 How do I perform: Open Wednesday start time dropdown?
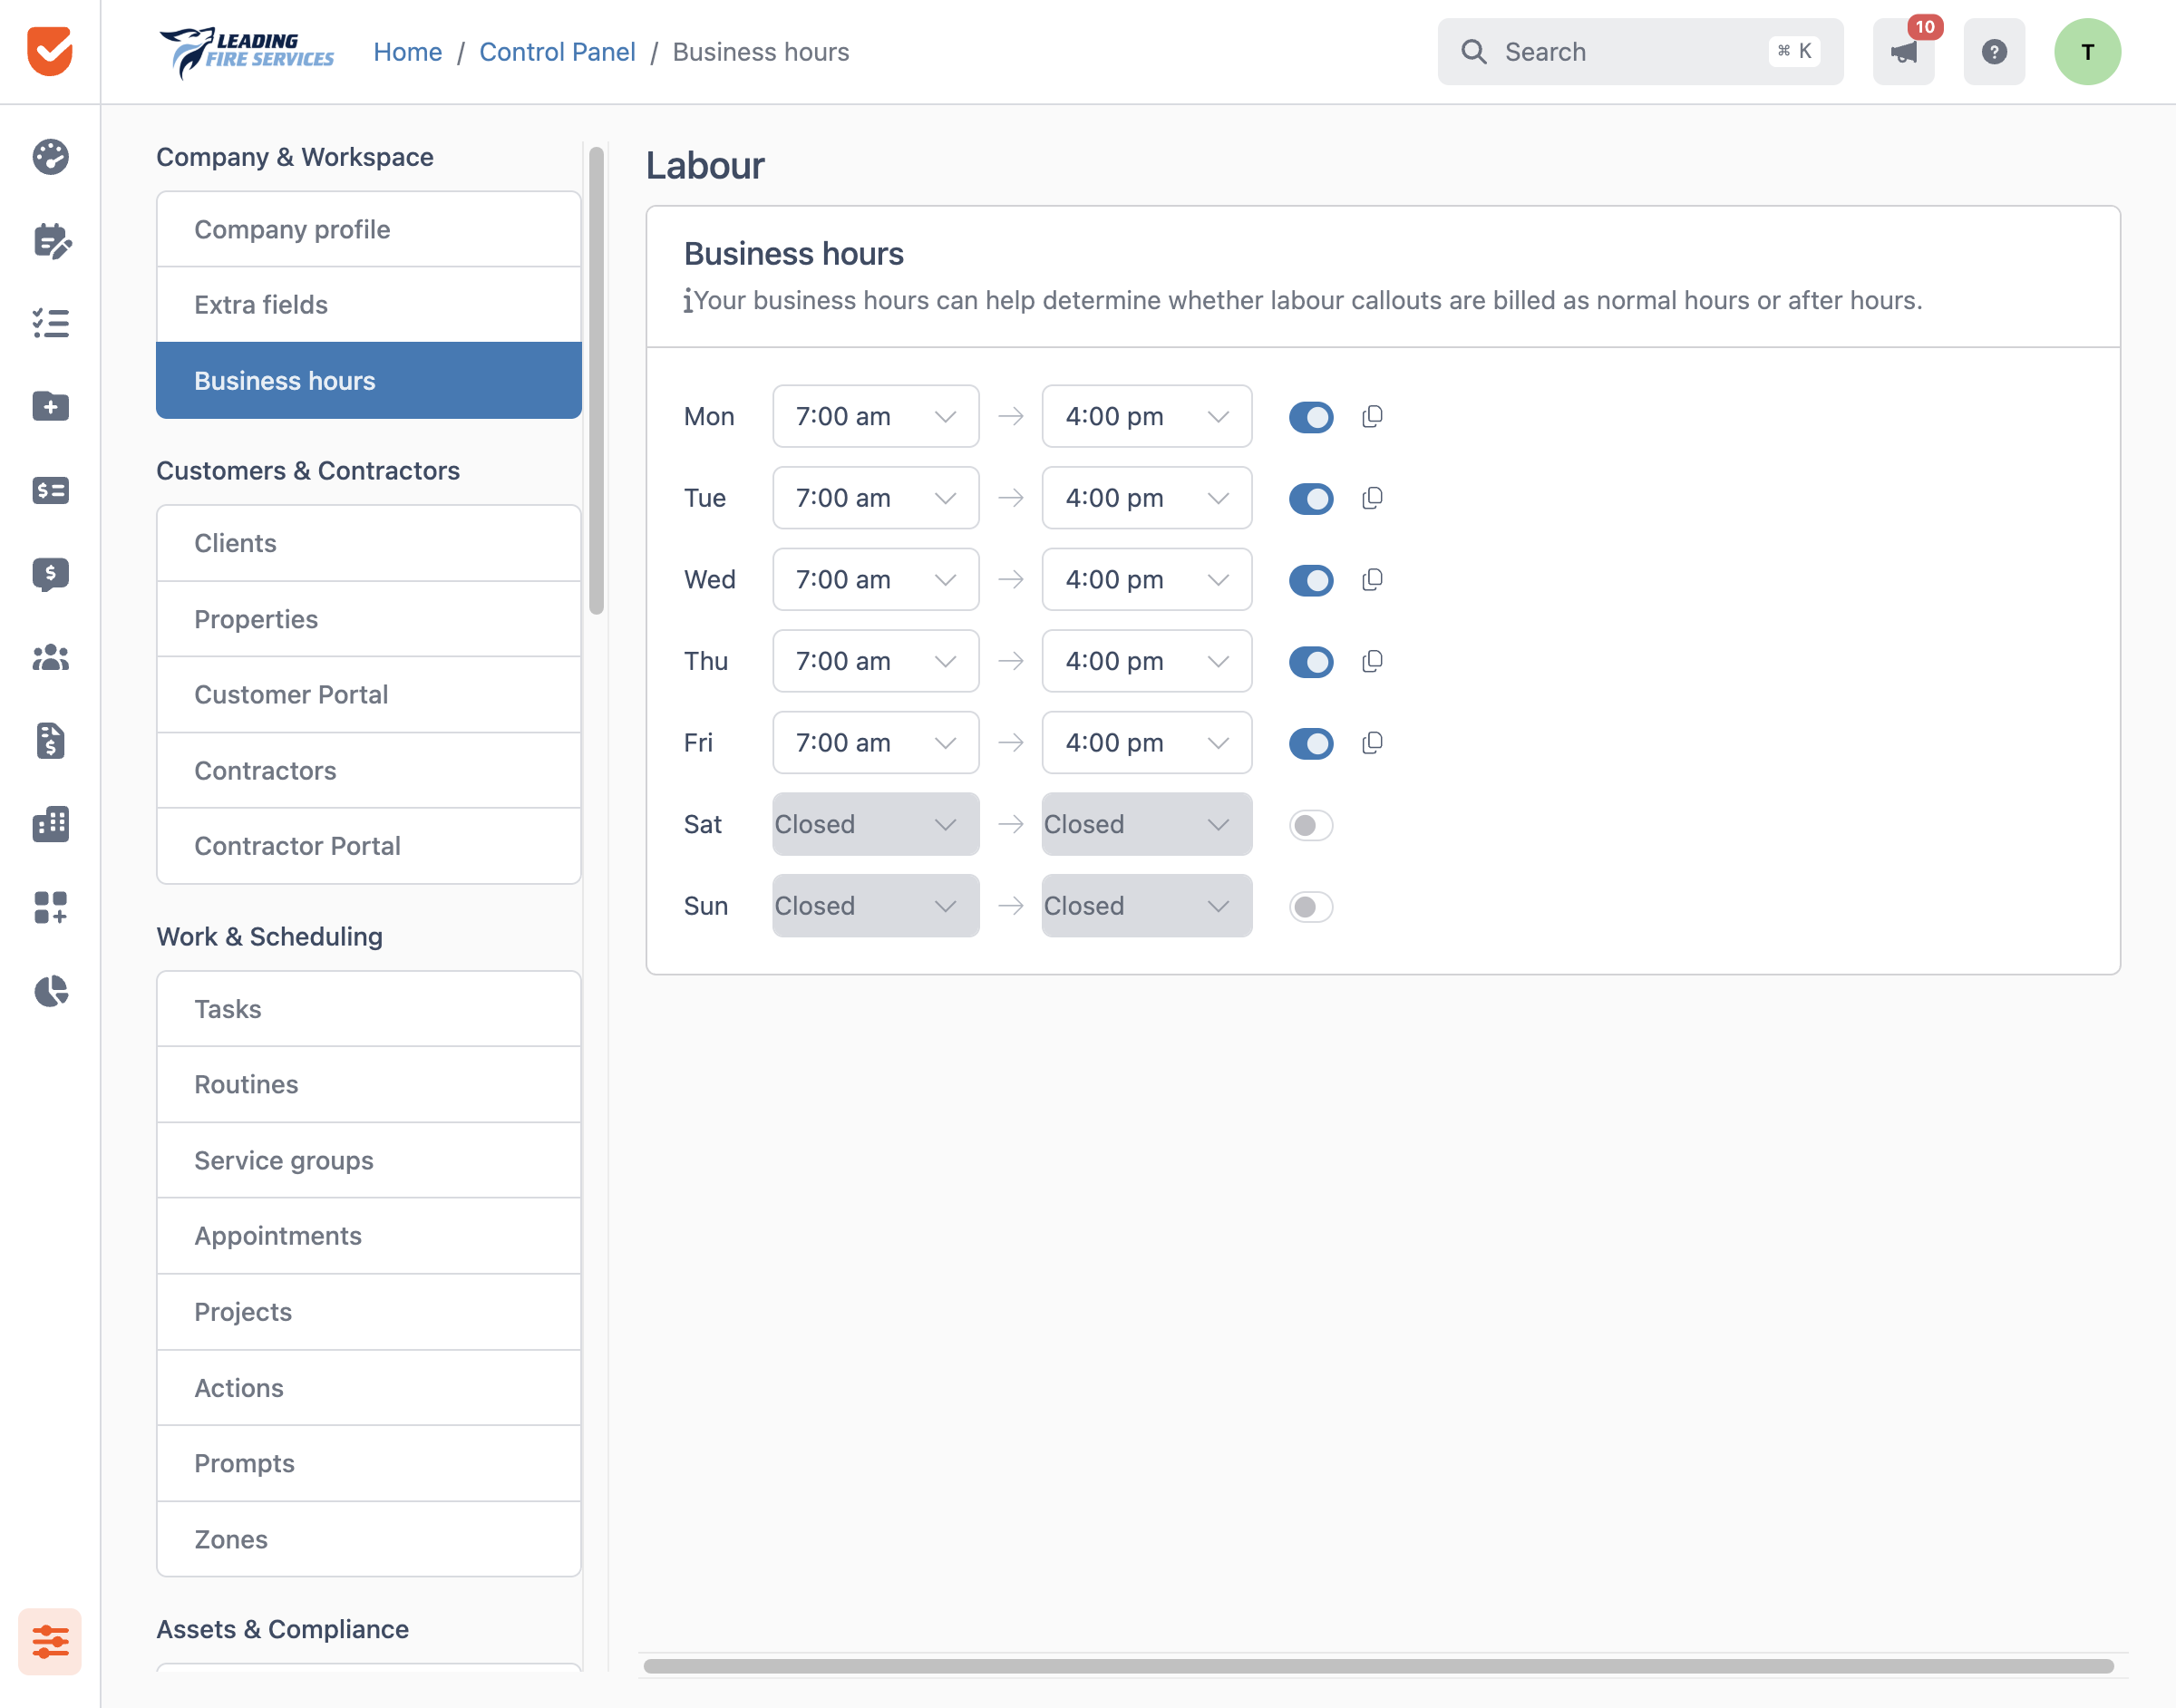(x=876, y=579)
